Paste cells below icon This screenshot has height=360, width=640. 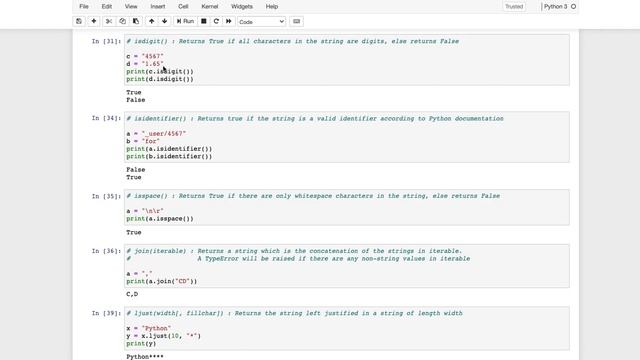click(x=136, y=21)
